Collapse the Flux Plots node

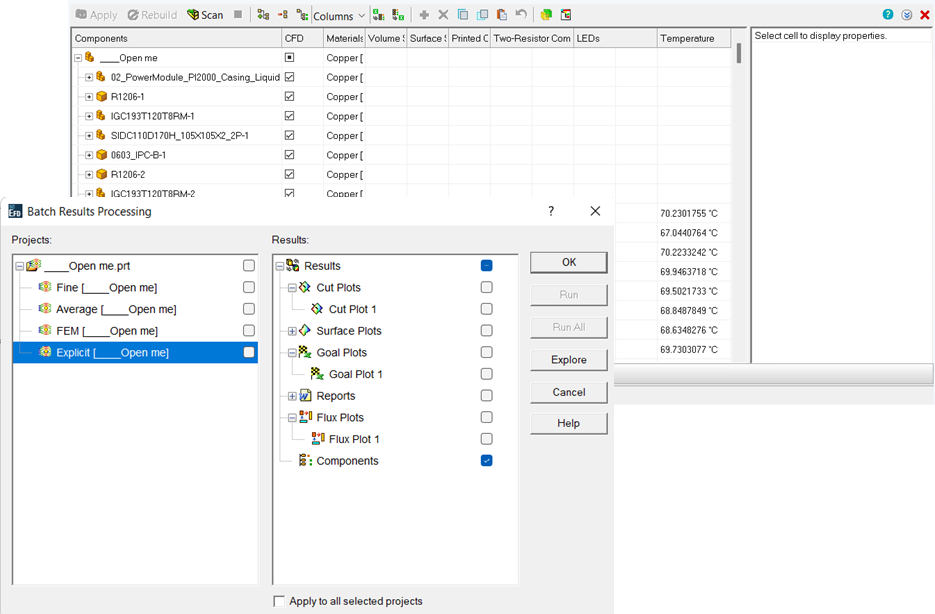coord(292,417)
